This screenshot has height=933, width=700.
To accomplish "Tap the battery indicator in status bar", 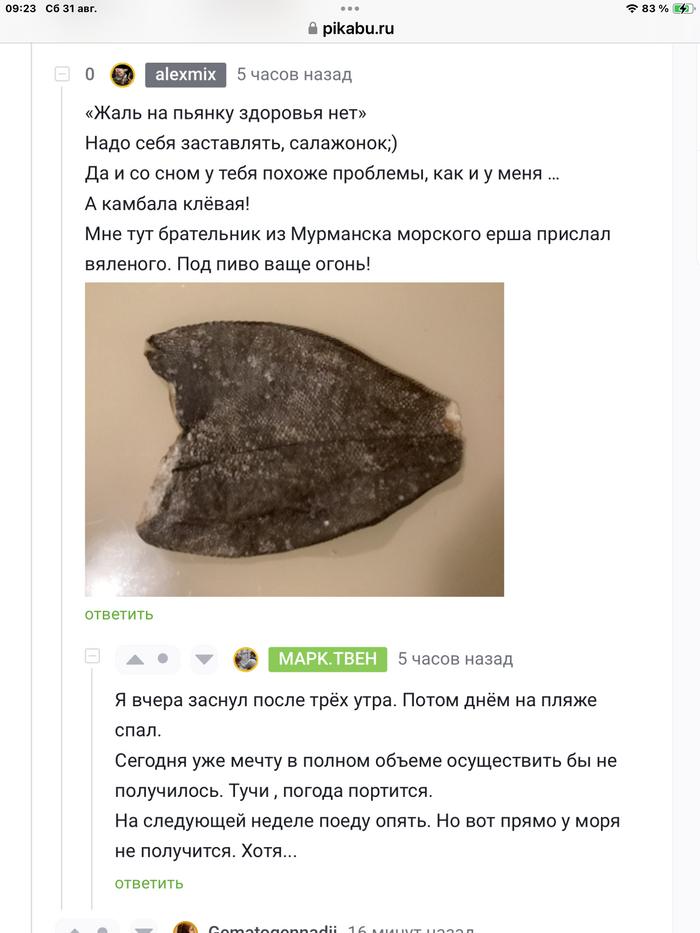I will click(683, 8).
